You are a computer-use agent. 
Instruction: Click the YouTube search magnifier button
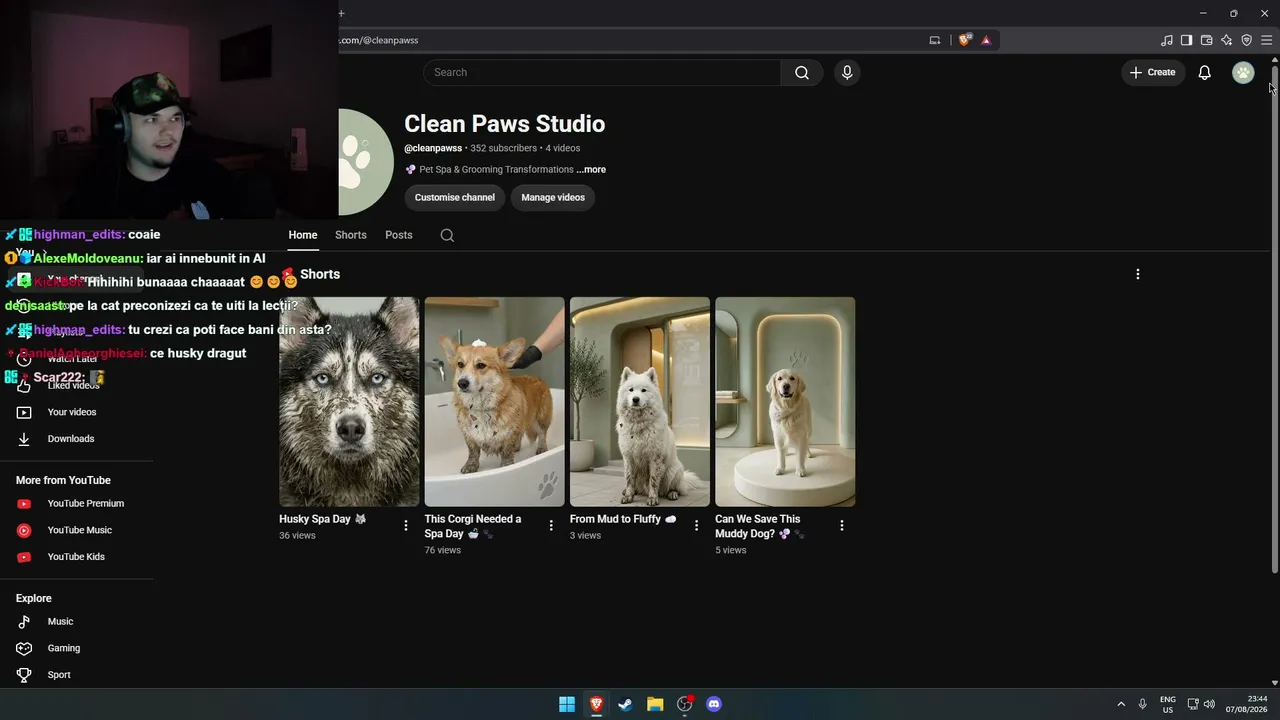(802, 72)
